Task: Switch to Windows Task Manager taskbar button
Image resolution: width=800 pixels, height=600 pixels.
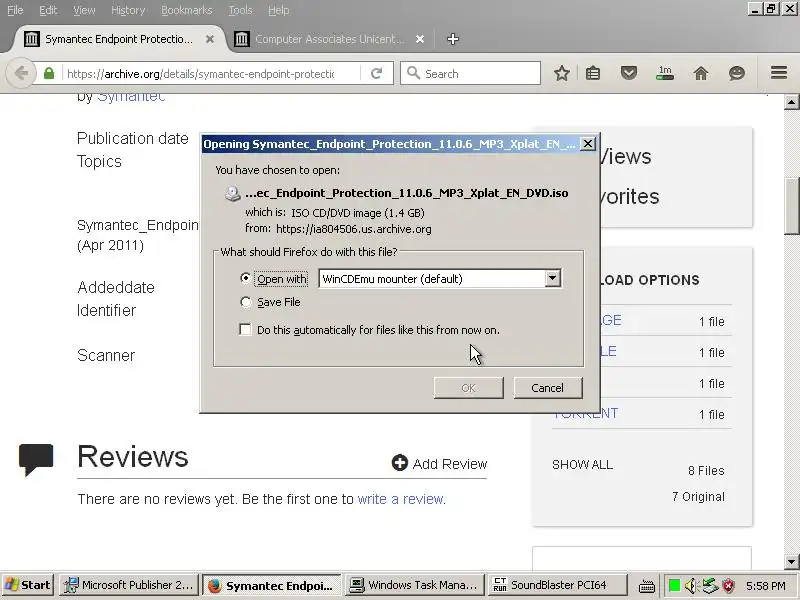Action: pyautogui.click(x=414, y=585)
